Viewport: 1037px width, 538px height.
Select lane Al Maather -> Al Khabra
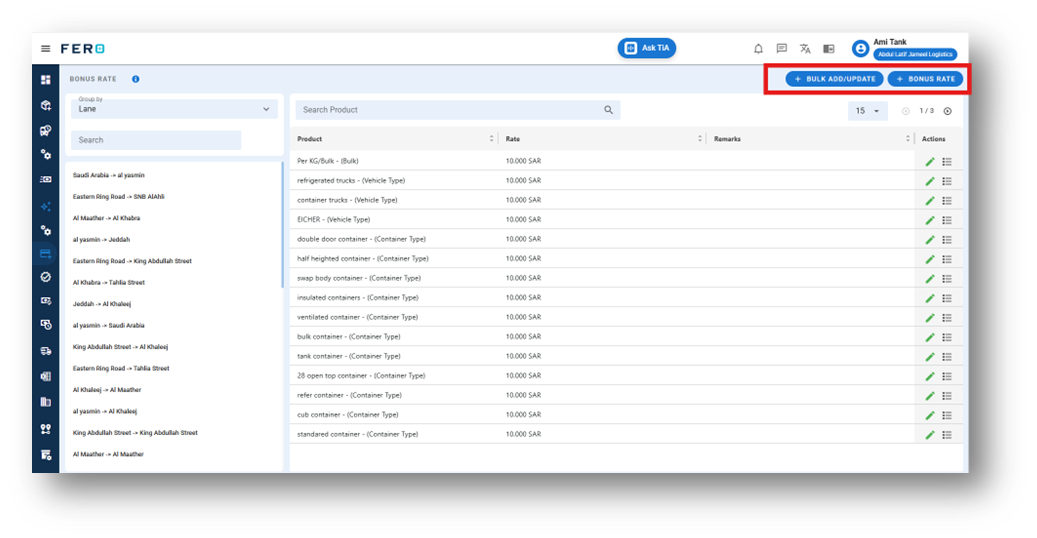click(106, 218)
